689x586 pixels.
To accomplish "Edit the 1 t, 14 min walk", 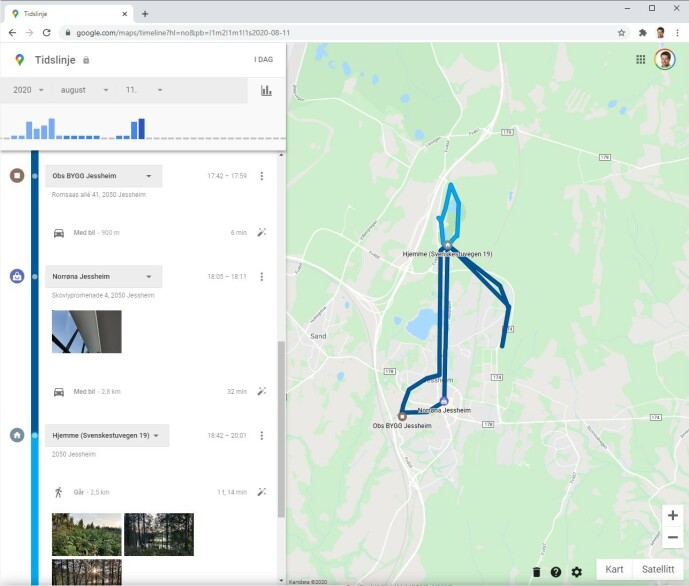I will point(262,492).
